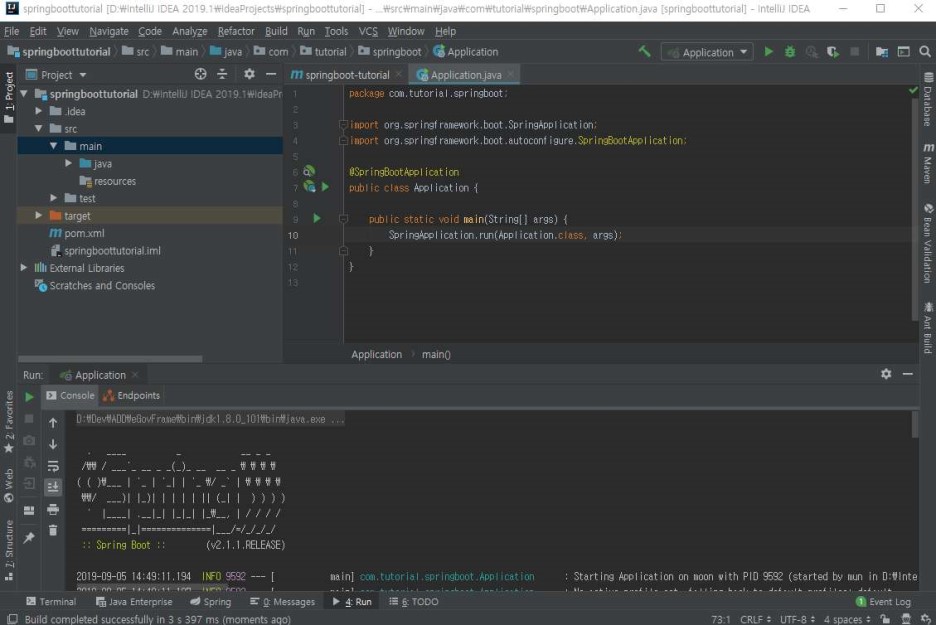Click the Stop square icon in top toolbar

click(855, 52)
